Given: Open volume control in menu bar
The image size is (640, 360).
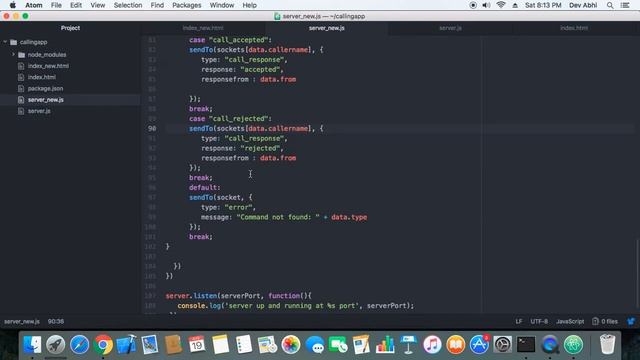Looking at the screenshot, I should point(486,5).
